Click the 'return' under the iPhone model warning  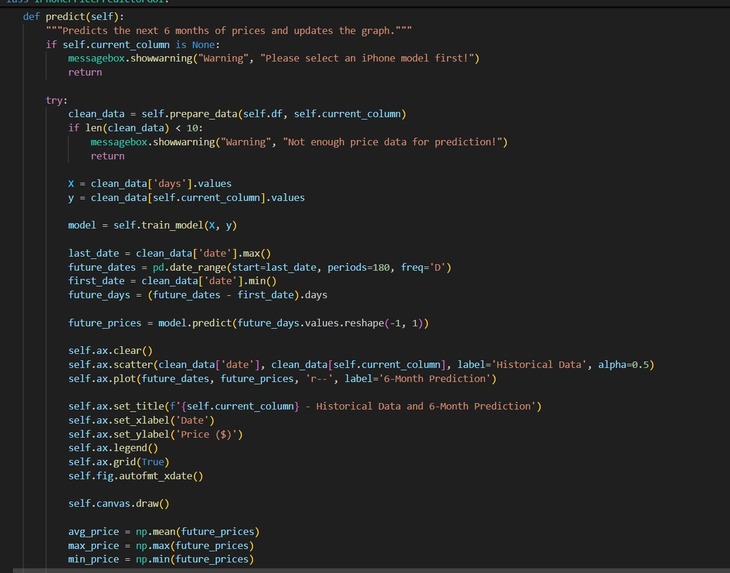tap(85, 72)
